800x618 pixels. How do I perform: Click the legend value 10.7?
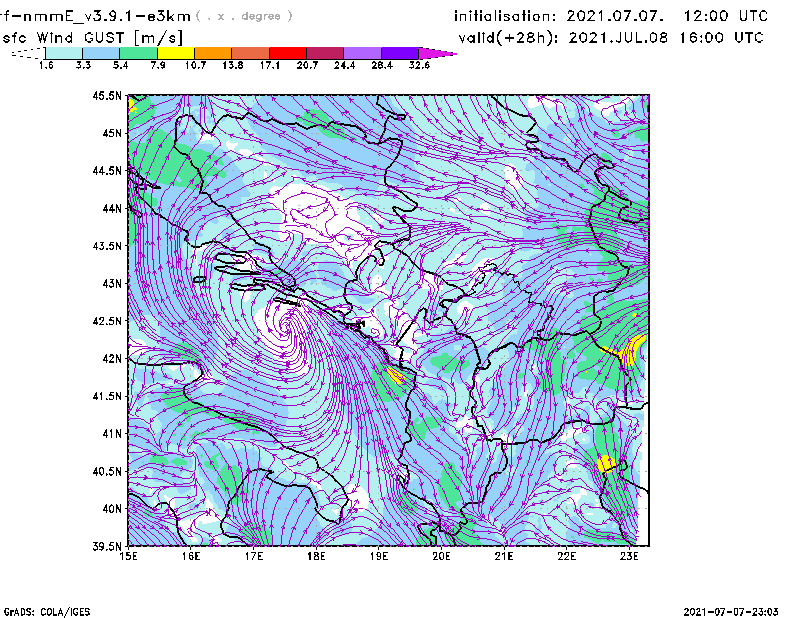[195, 65]
